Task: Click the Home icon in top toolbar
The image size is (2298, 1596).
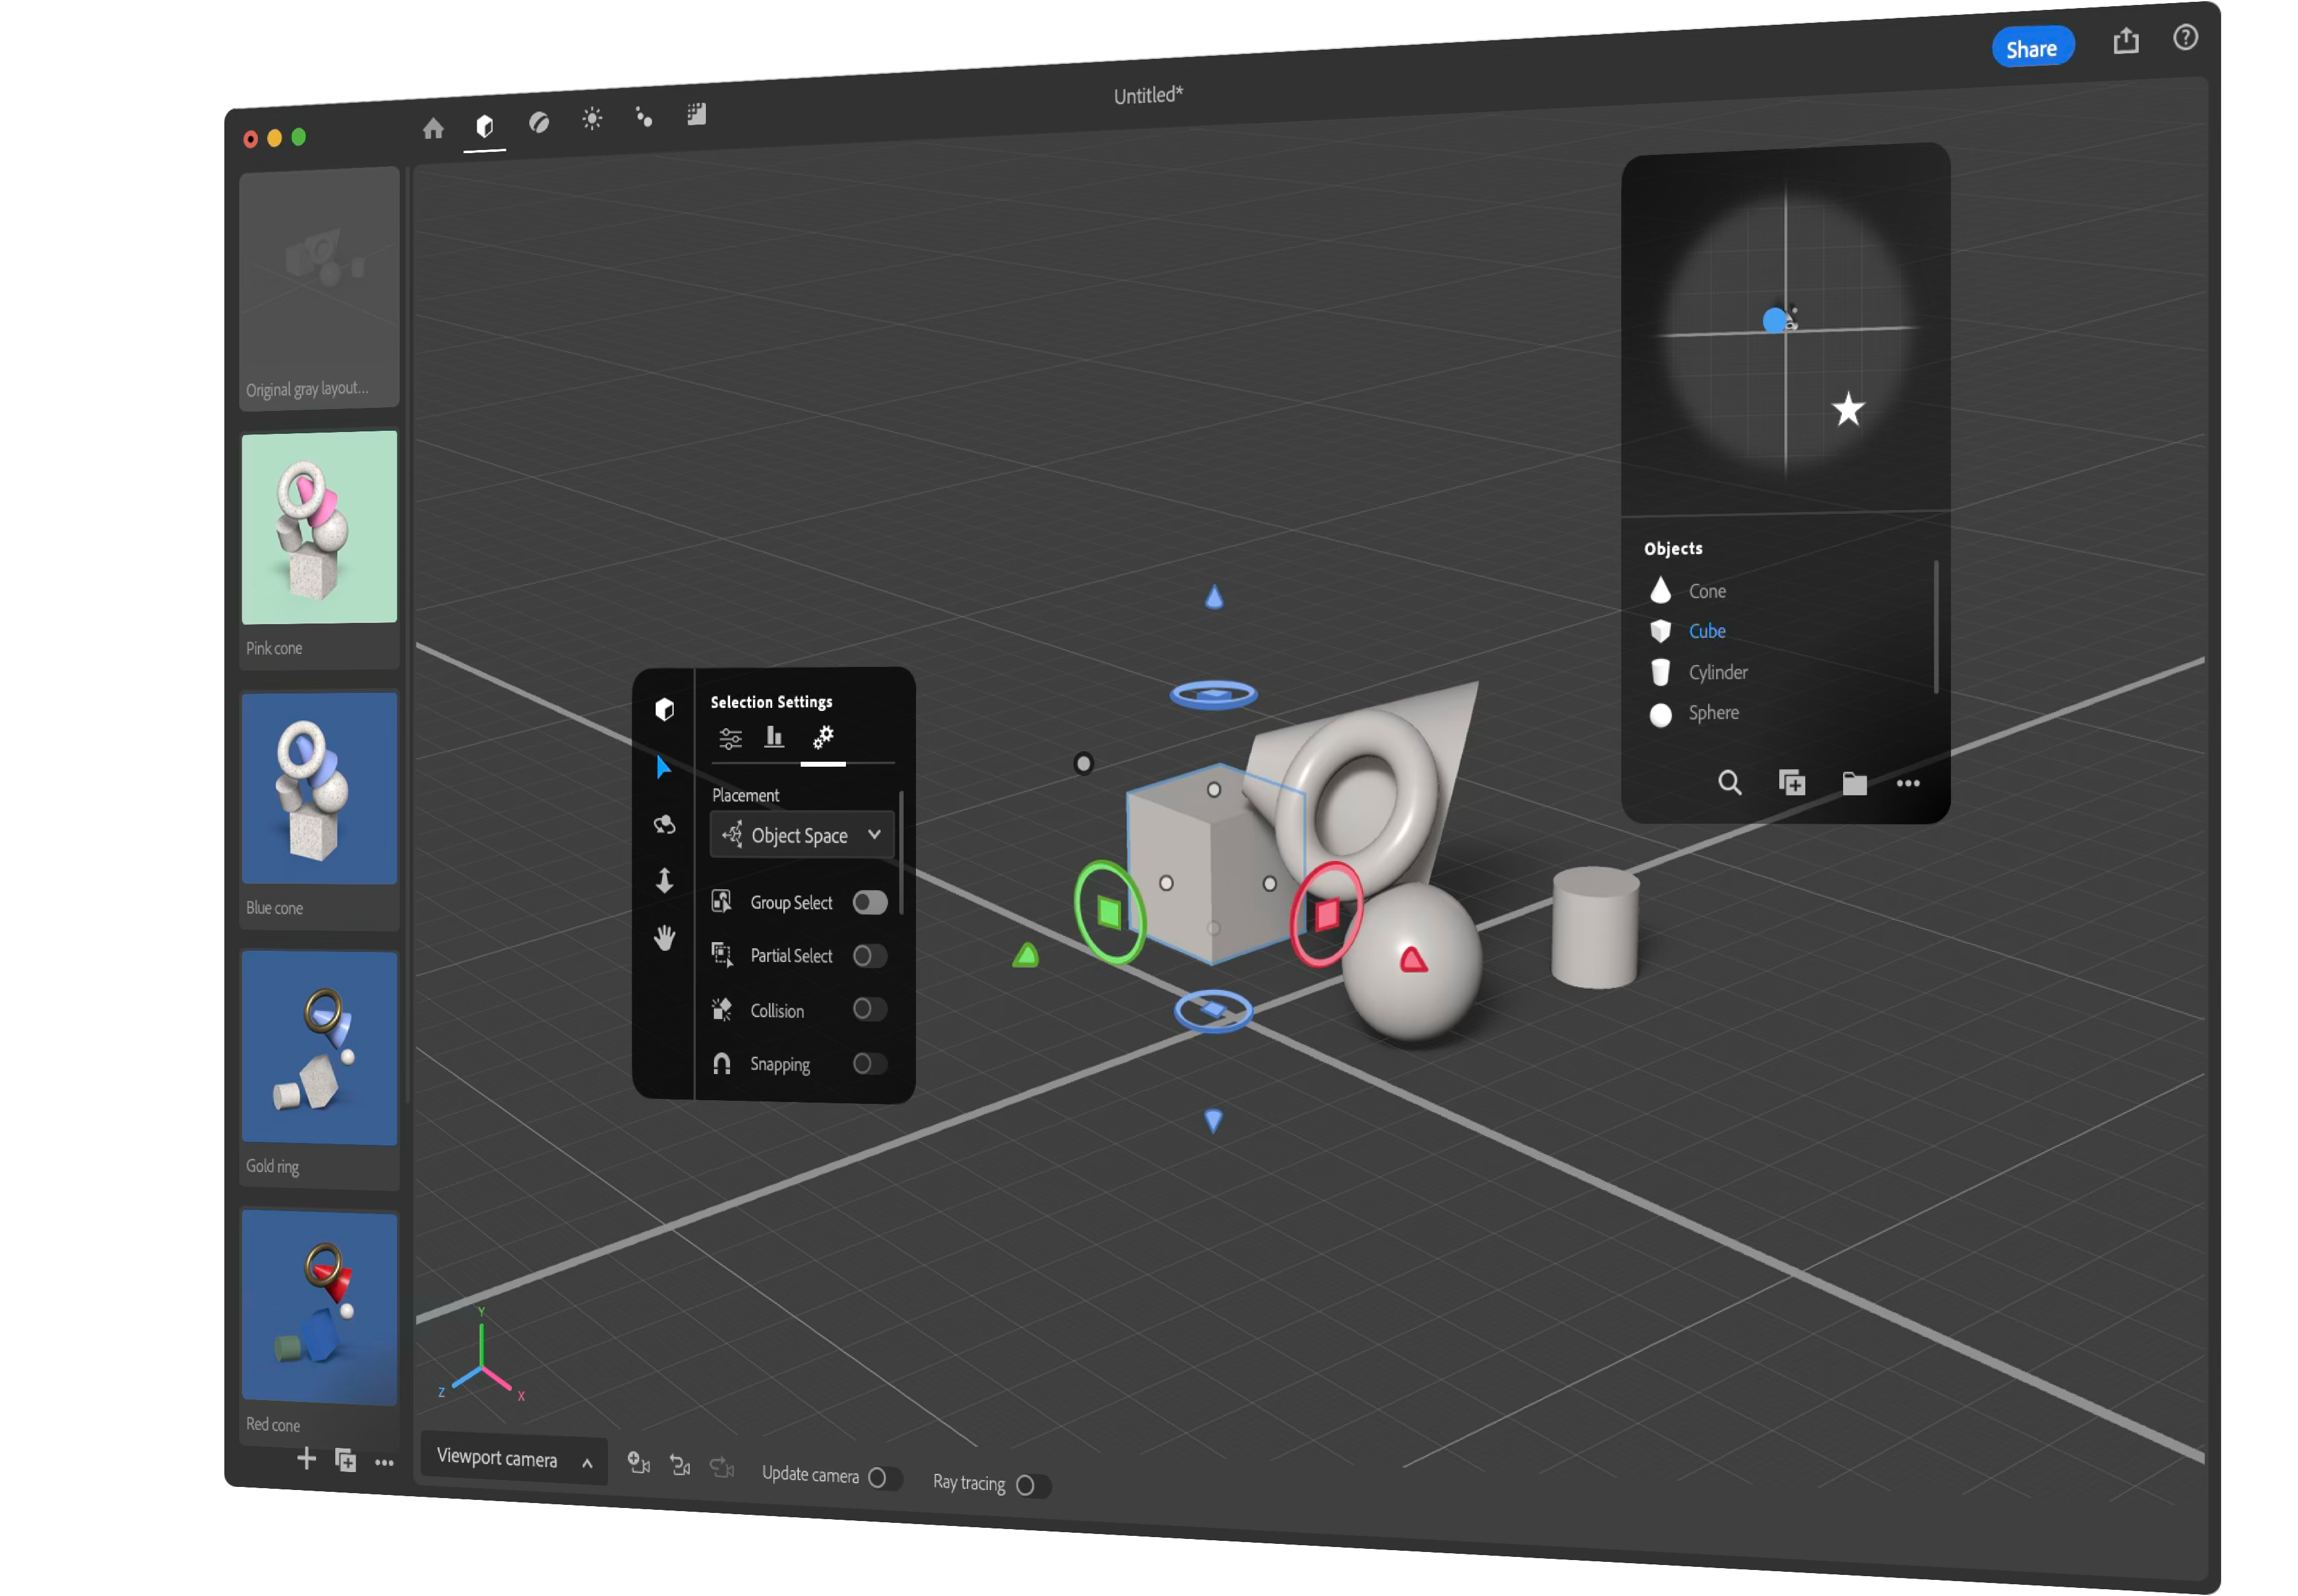Action: 433,129
